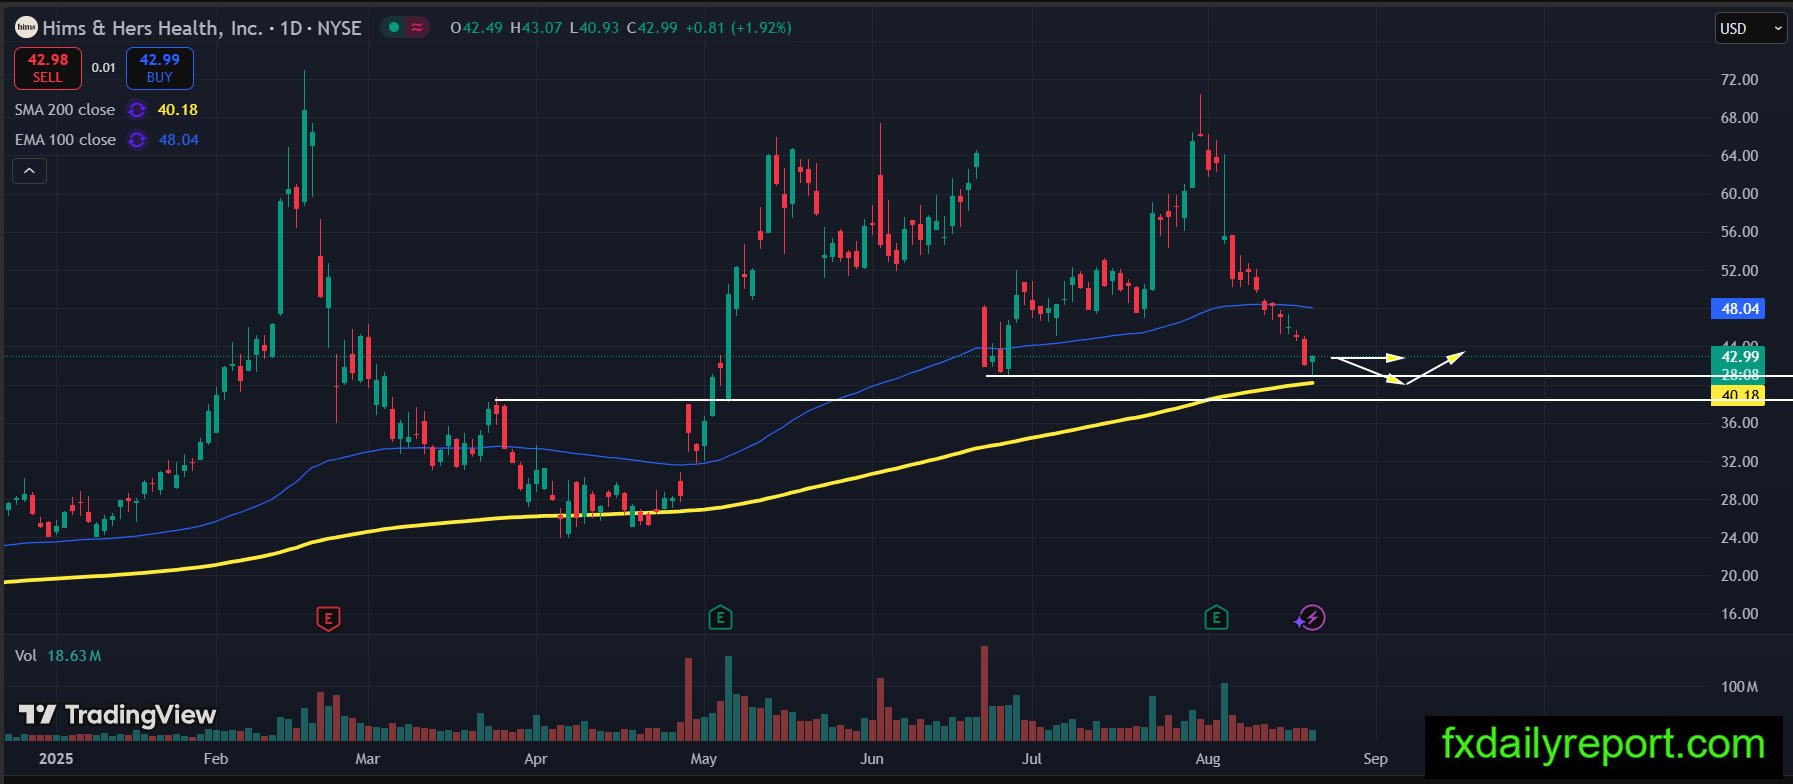Click the green 42.99 current price label

point(1739,357)
